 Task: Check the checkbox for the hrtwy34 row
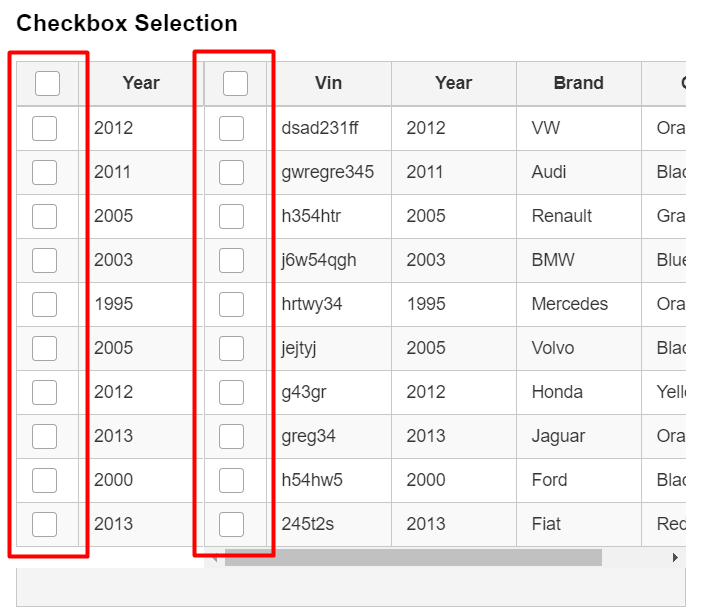(x=231, y=304)
